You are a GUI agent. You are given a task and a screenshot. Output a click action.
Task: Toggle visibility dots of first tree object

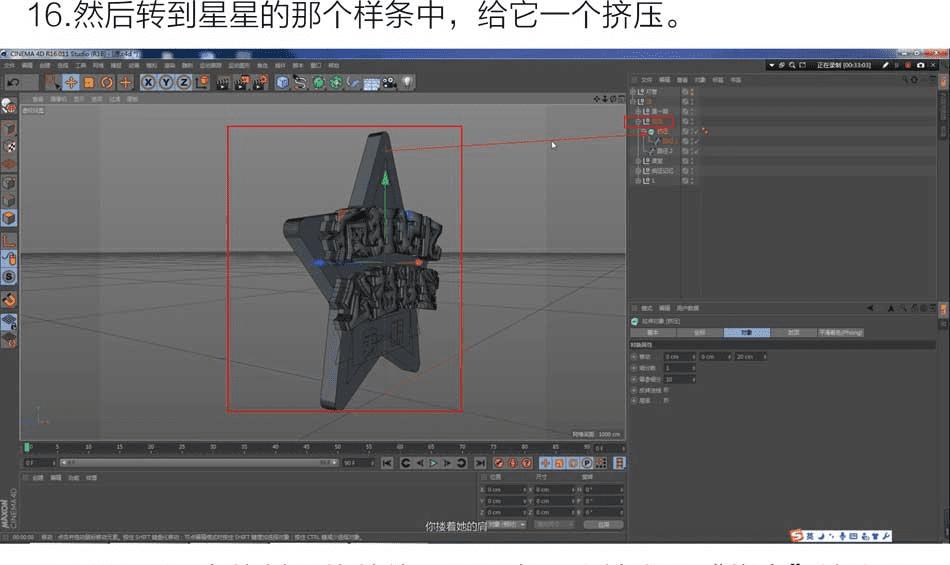692,92
